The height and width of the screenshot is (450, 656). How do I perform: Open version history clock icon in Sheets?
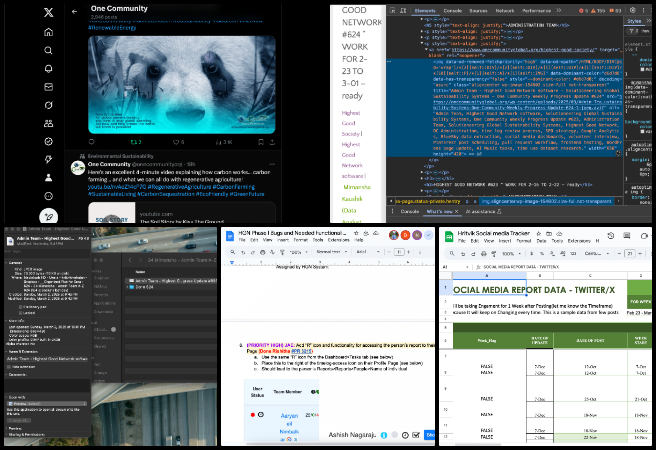[x=610, y=235]
